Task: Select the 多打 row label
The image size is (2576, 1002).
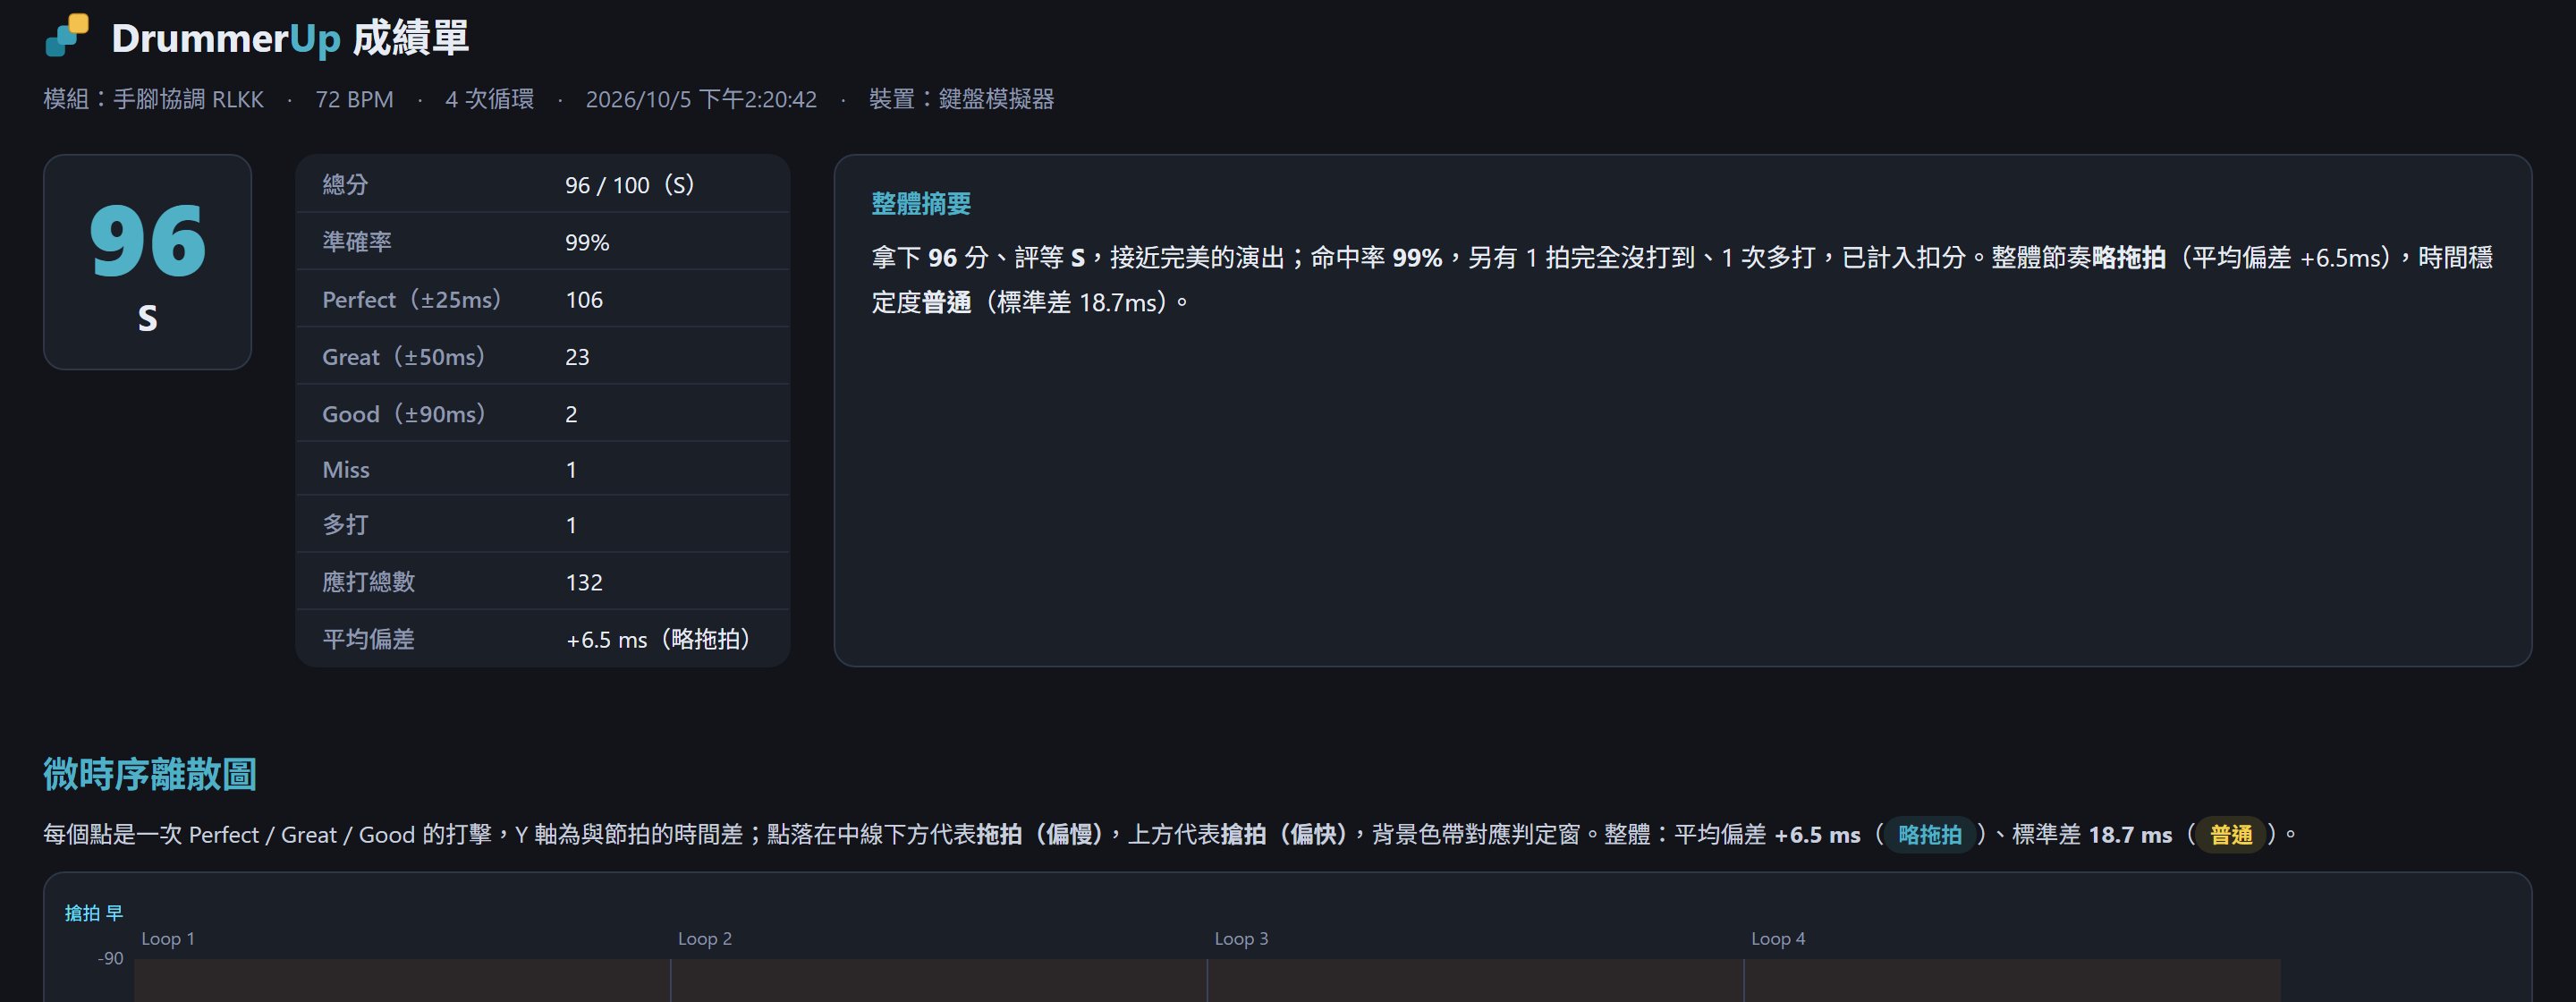Action: 345,524
